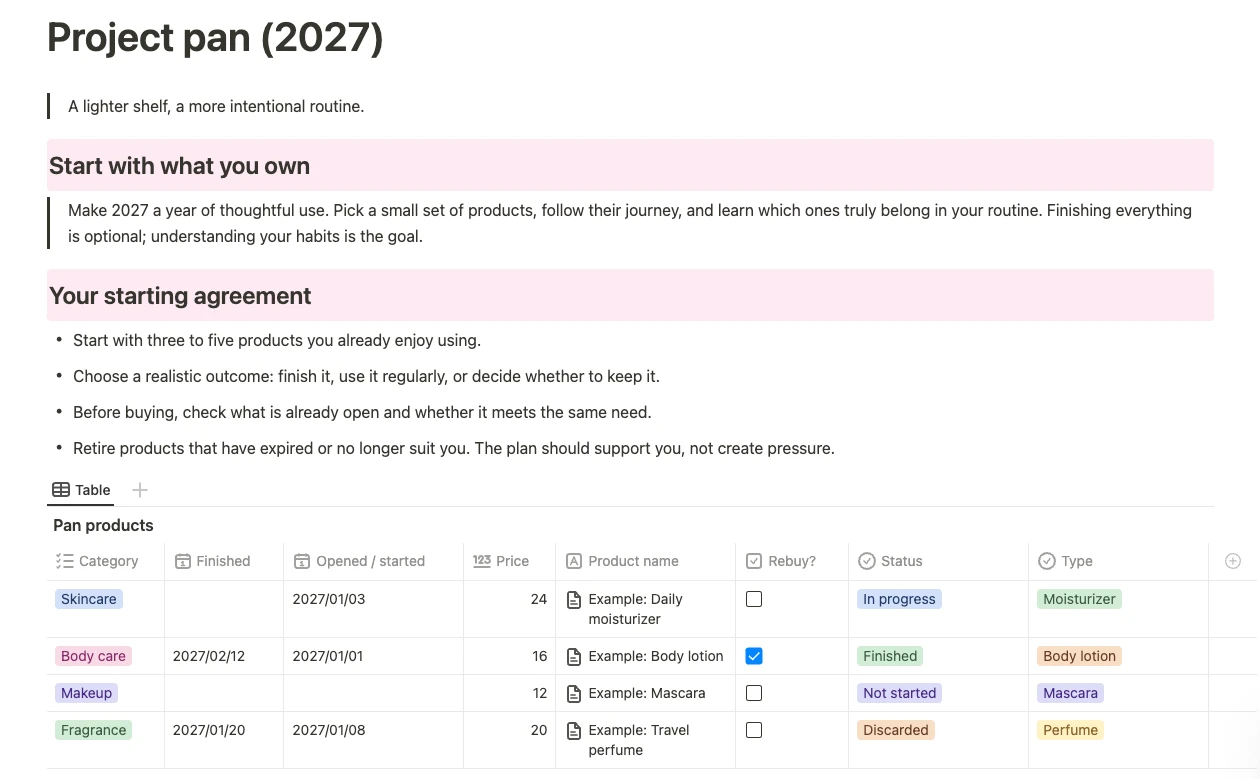The width and height of the screenshot is (1260, 779).
Task: Click the Status column circle icon
Action: [x=867, y=561]
